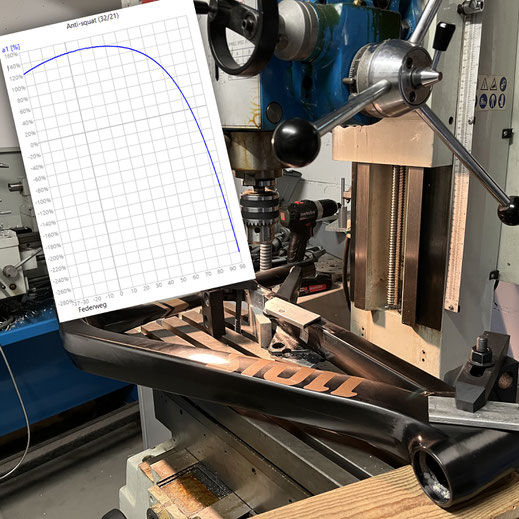Image resolution: width=519 pixels, height=519 pixels.
Task: Click the copper Stoll logo on the frame
Action: pos(283,372)
